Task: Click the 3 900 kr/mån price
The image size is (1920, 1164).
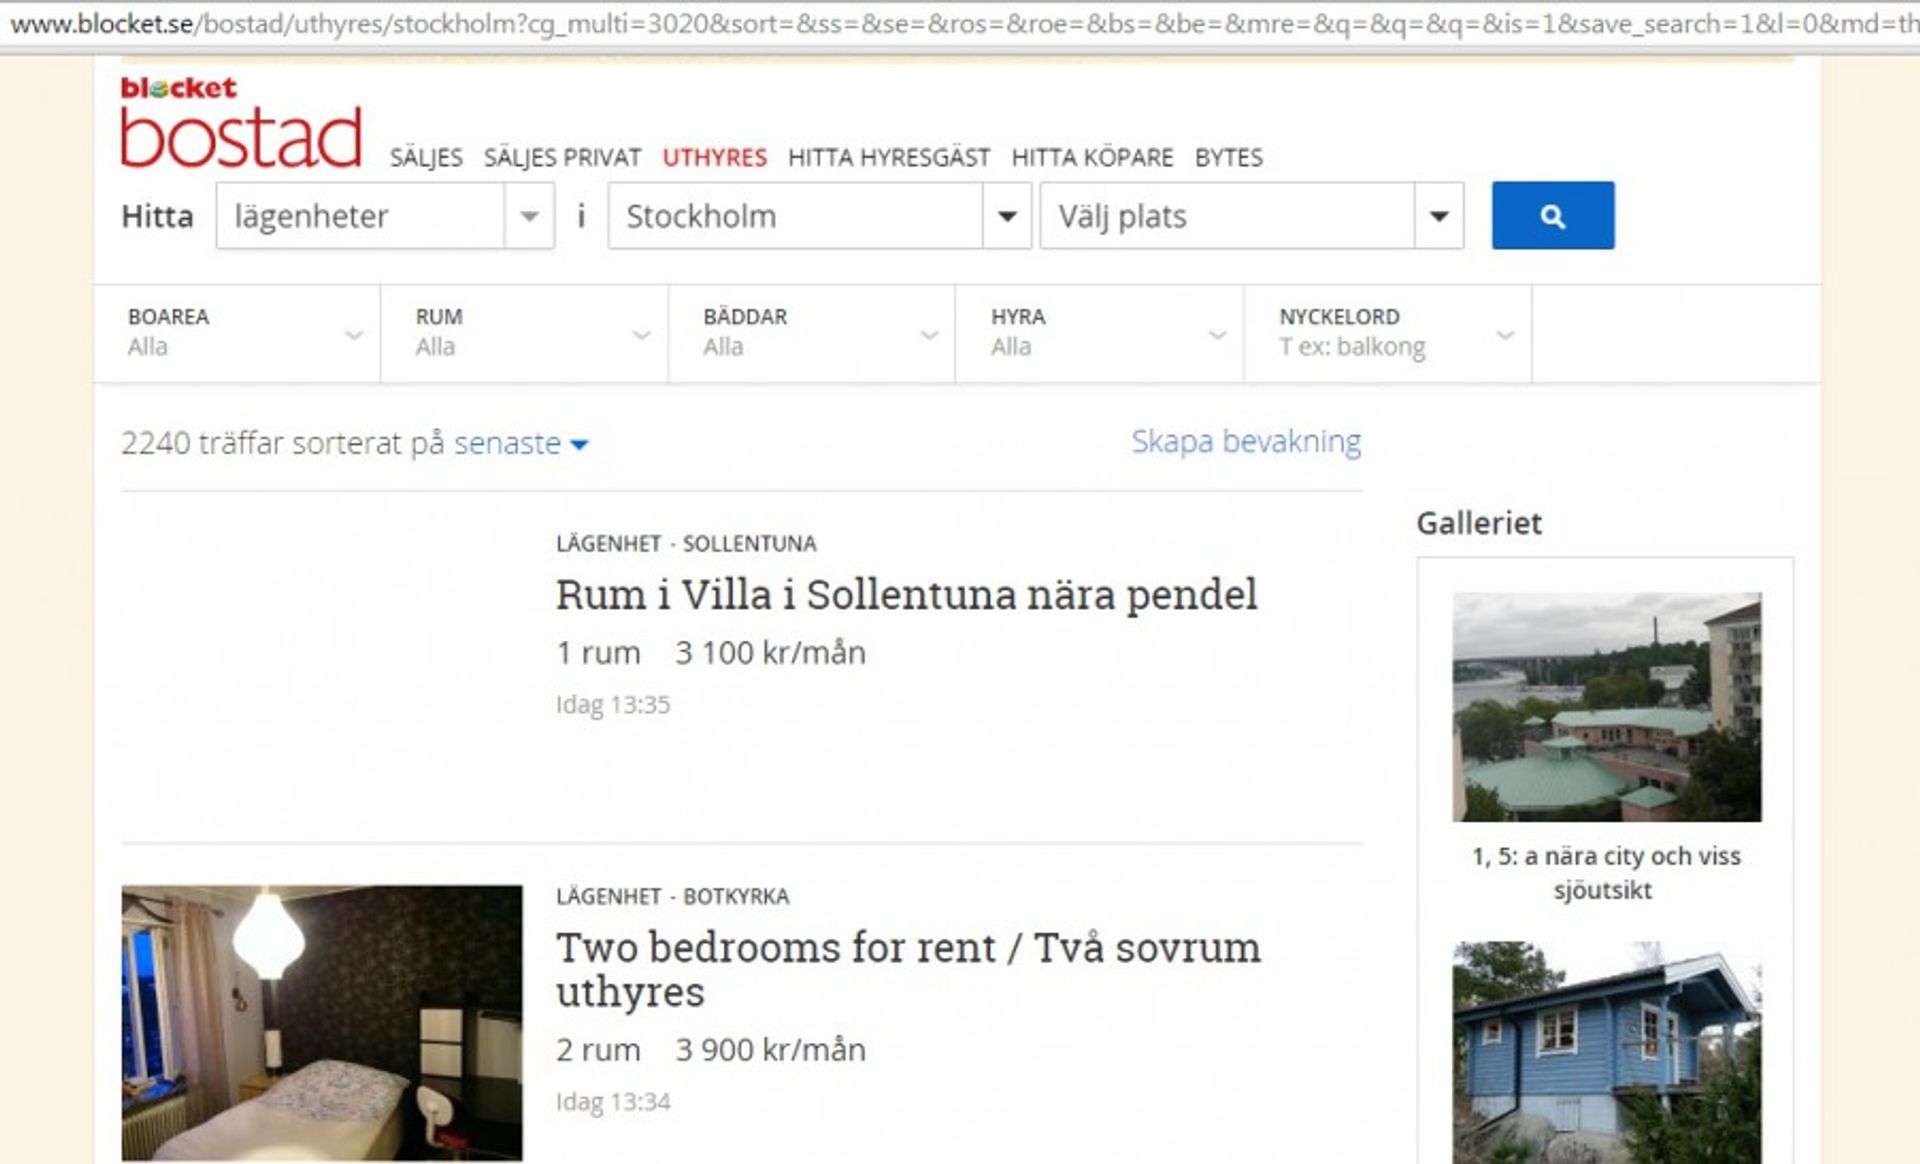Action: pos(770,1050)
